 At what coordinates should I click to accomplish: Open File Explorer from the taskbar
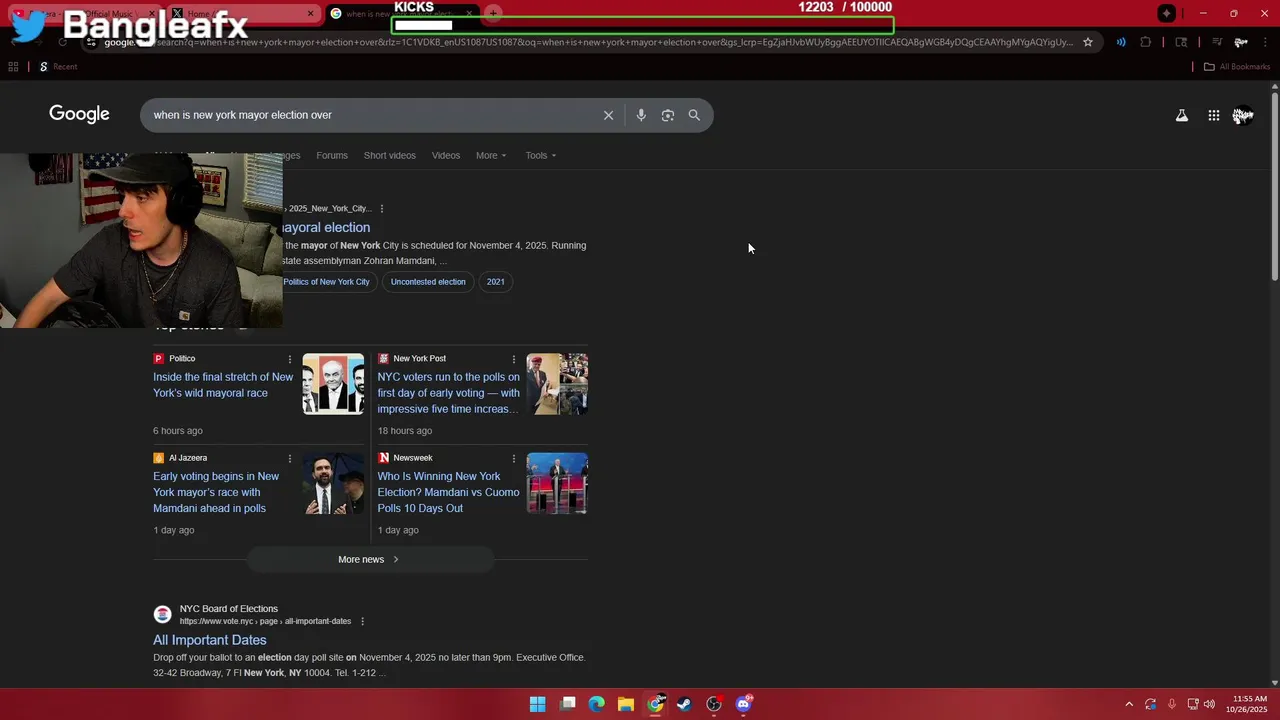[625, 704]
